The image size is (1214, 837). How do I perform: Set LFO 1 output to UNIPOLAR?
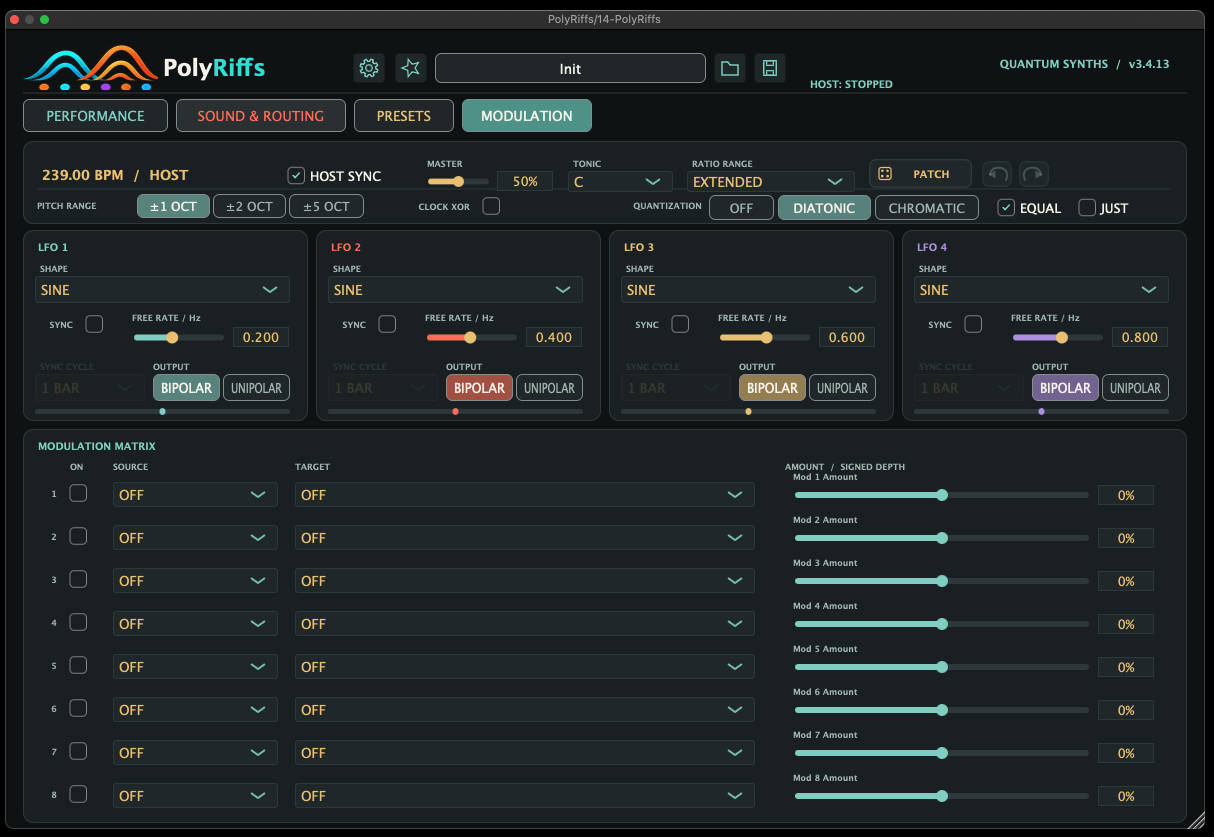point(256,388)
